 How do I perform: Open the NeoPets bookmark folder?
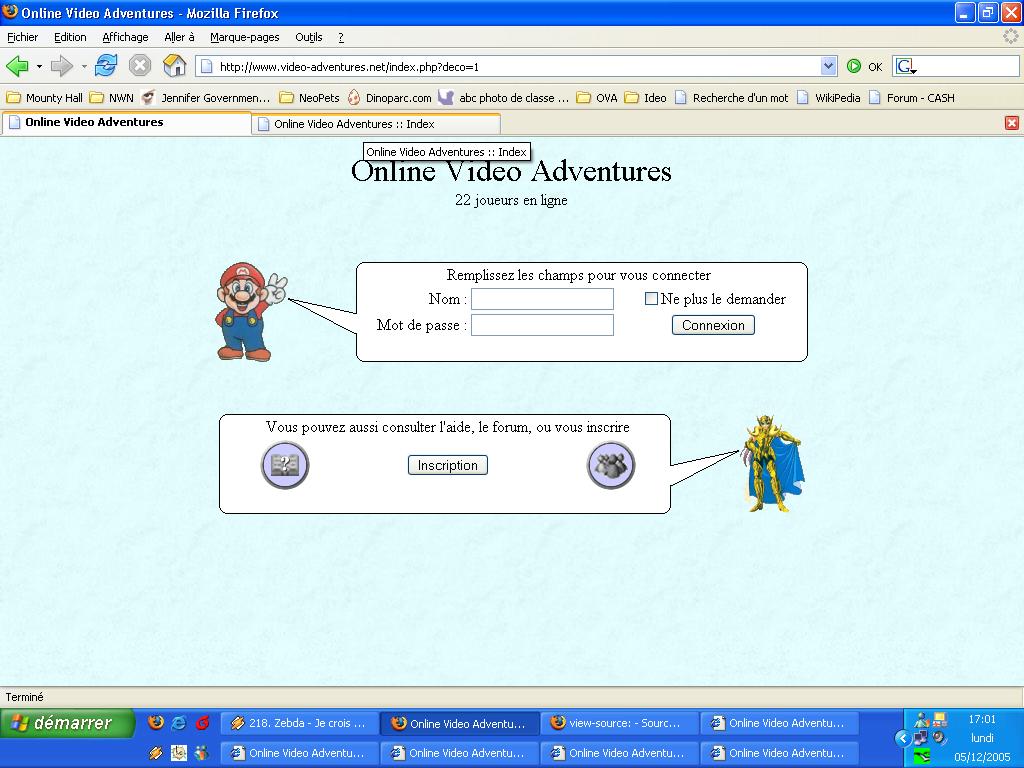pyautogui.click(x=310, y=98)
